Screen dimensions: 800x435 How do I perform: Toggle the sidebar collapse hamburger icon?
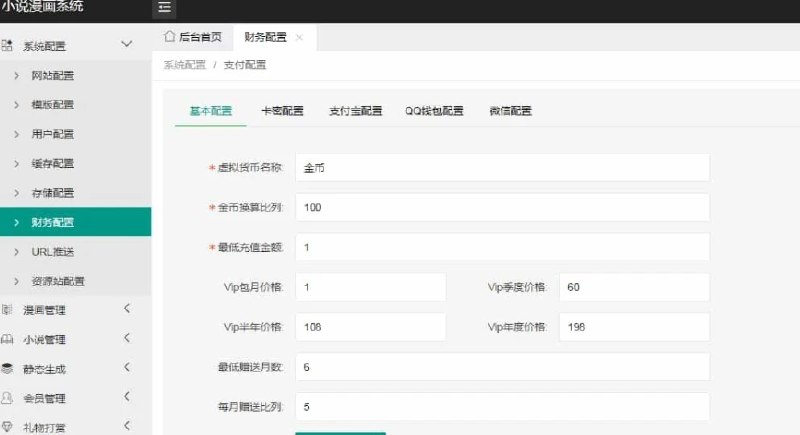[x=164, y=7]
